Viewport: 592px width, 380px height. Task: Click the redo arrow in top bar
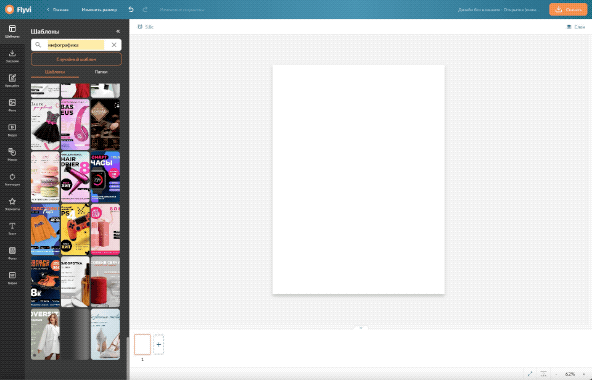tap(145, 9)
